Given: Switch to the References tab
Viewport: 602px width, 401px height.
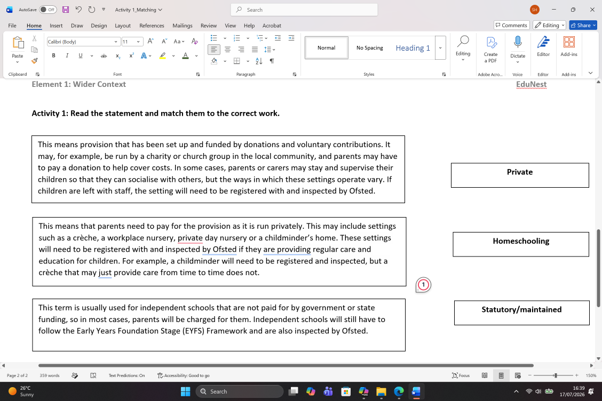Looking at the screenshot, I should [152, 26].
